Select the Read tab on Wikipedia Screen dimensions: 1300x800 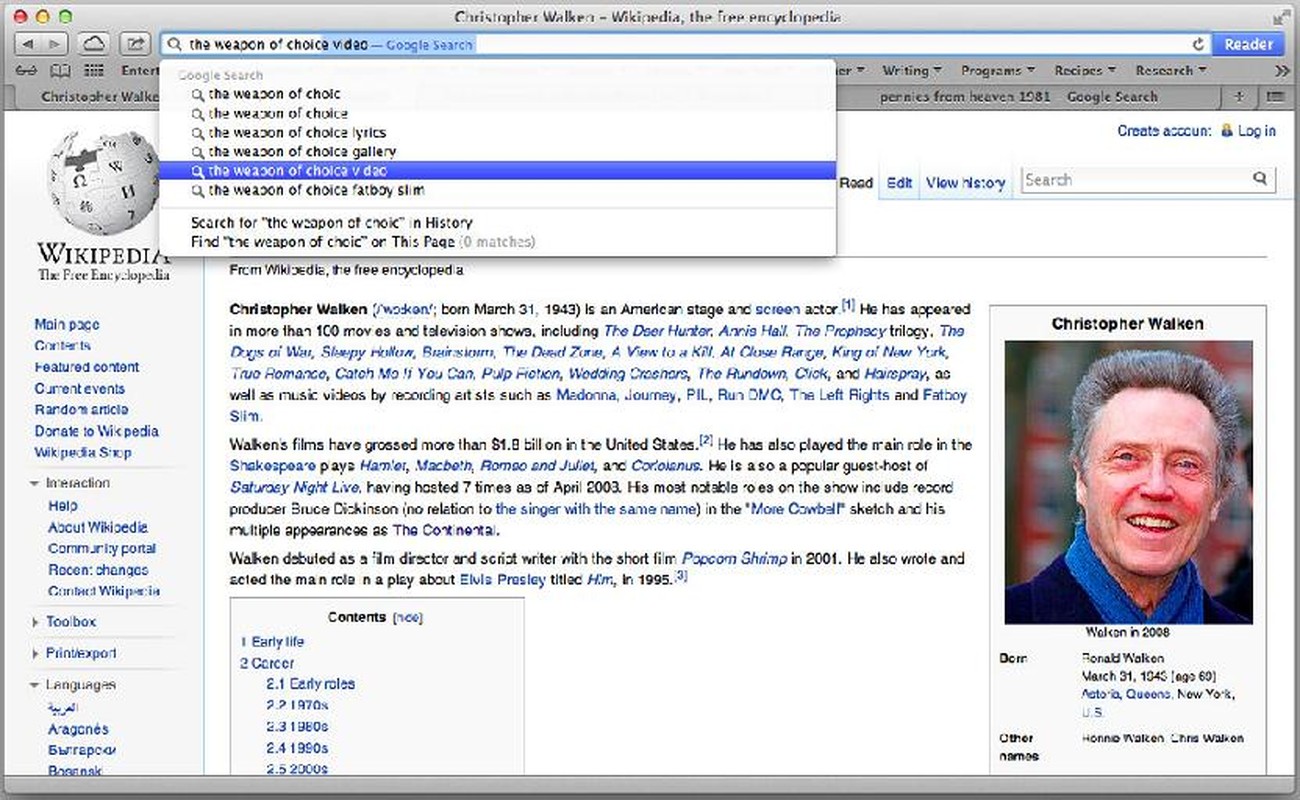pos(856,183)
